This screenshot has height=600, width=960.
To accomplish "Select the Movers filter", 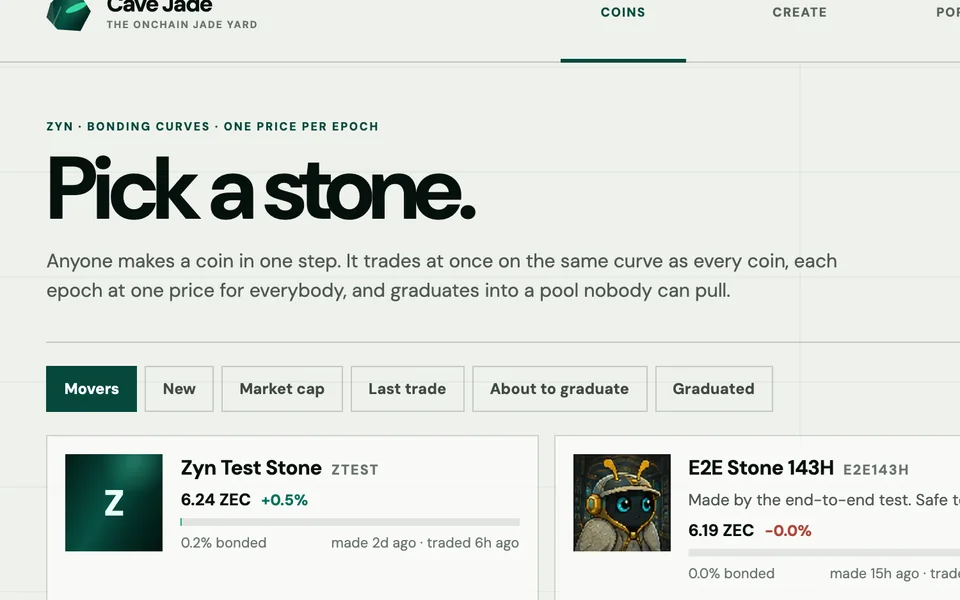I will click(x=91, y=389).
